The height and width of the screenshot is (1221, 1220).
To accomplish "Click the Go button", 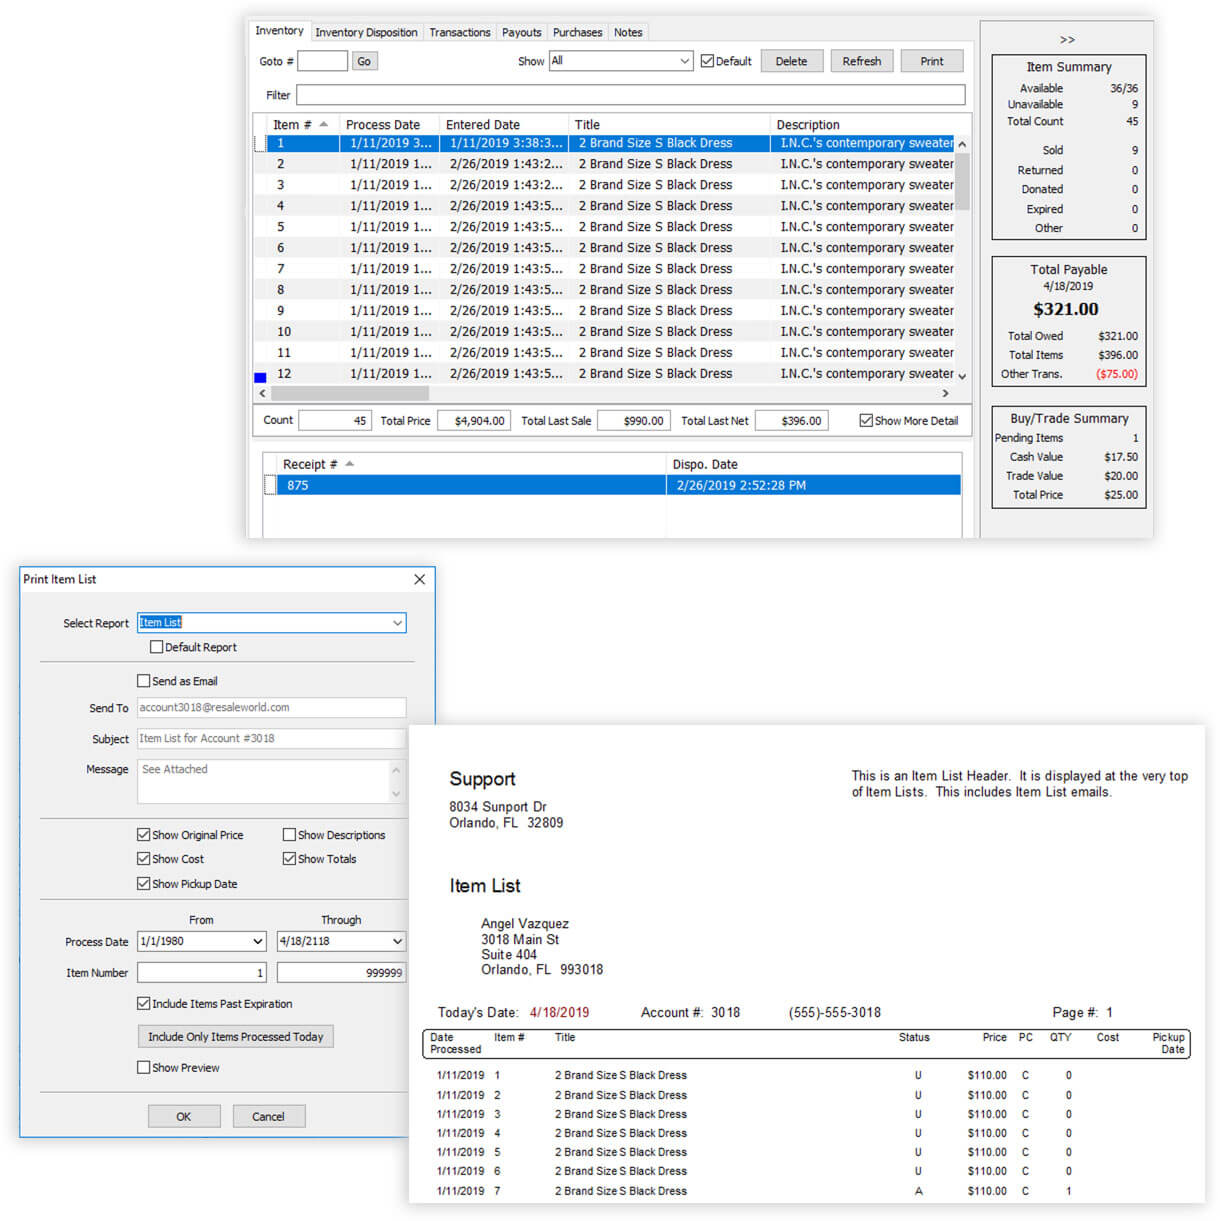I will tap(364, 61).
